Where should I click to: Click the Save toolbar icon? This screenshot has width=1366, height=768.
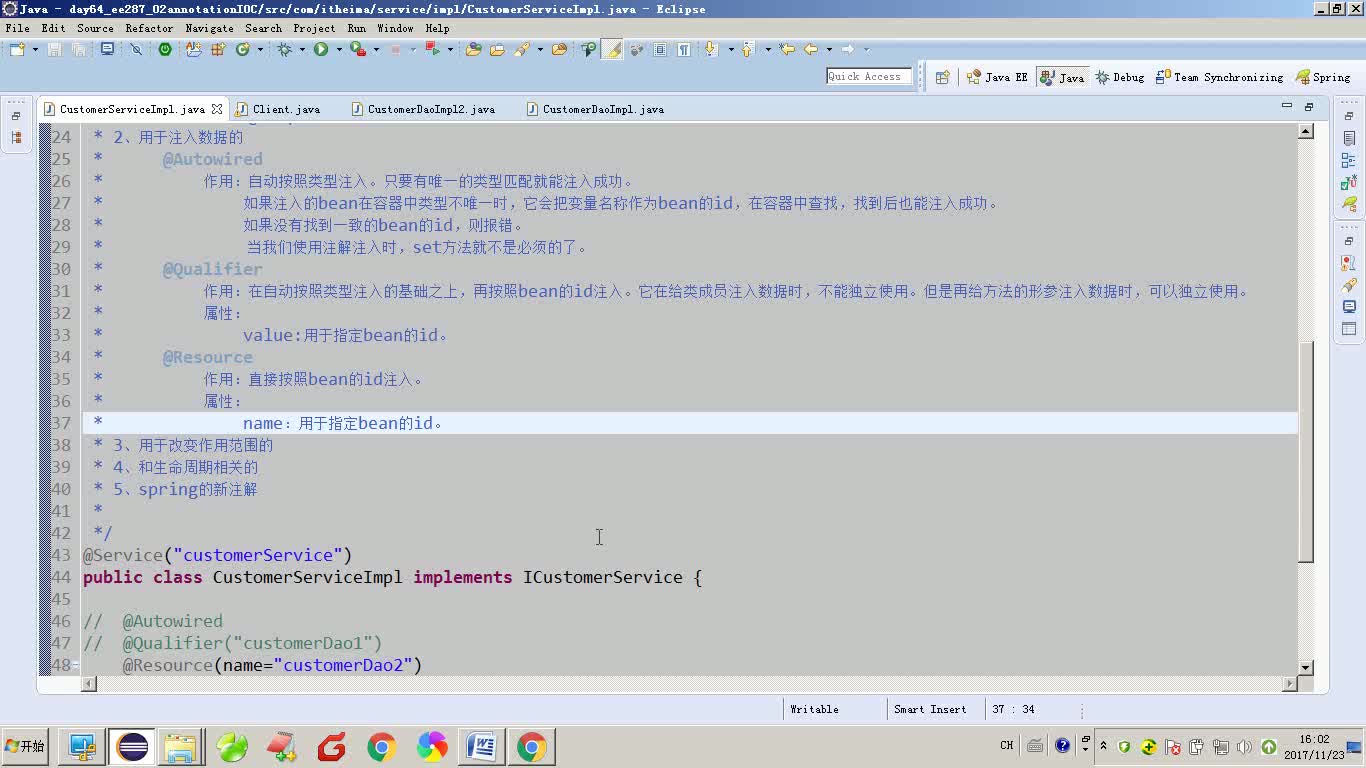tap(55, 49)
